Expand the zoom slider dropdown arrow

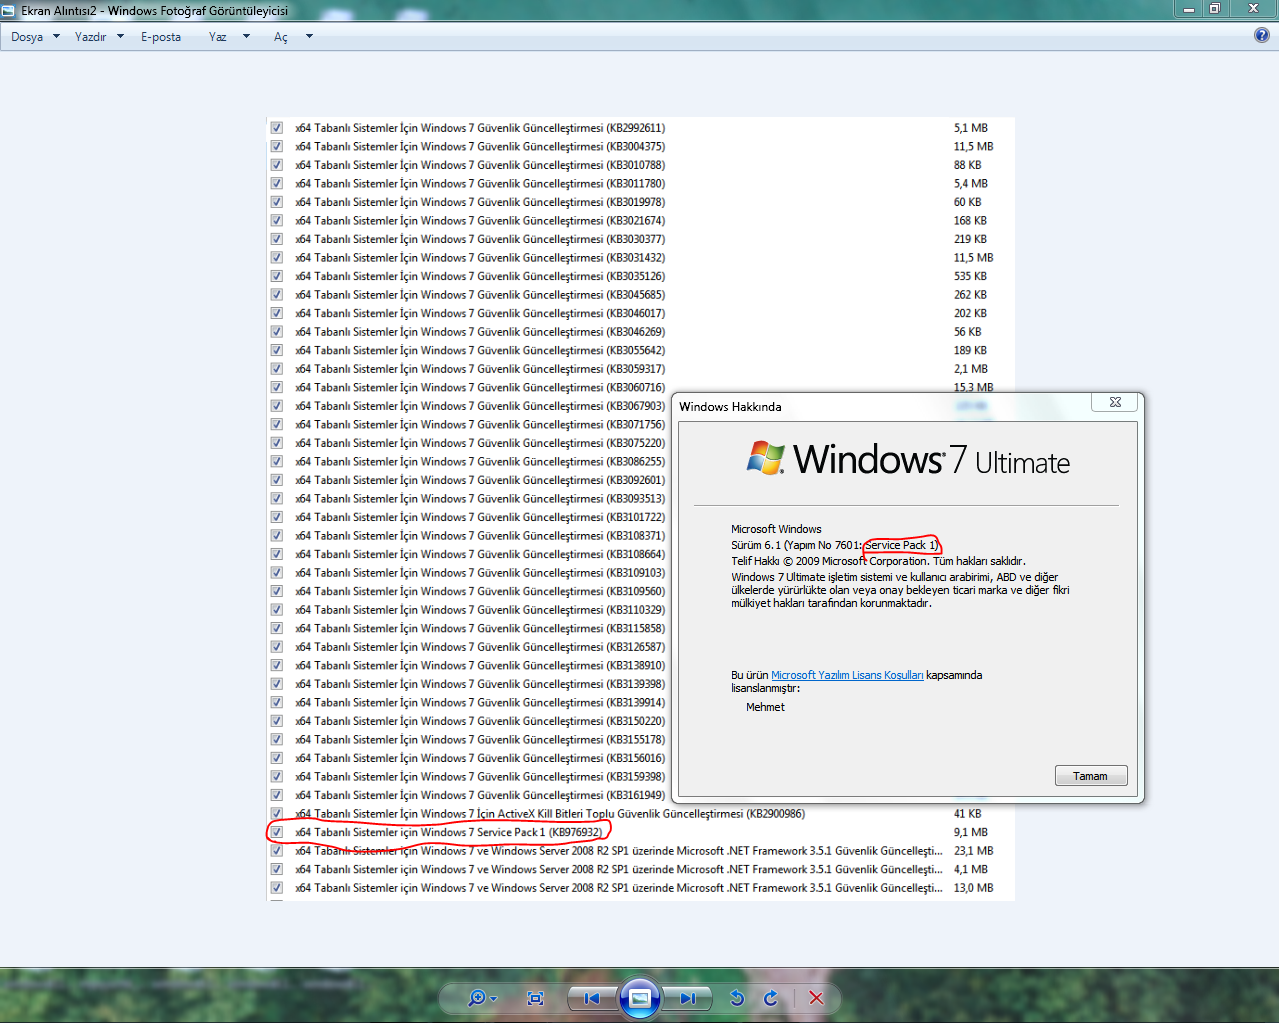[493, 999]
